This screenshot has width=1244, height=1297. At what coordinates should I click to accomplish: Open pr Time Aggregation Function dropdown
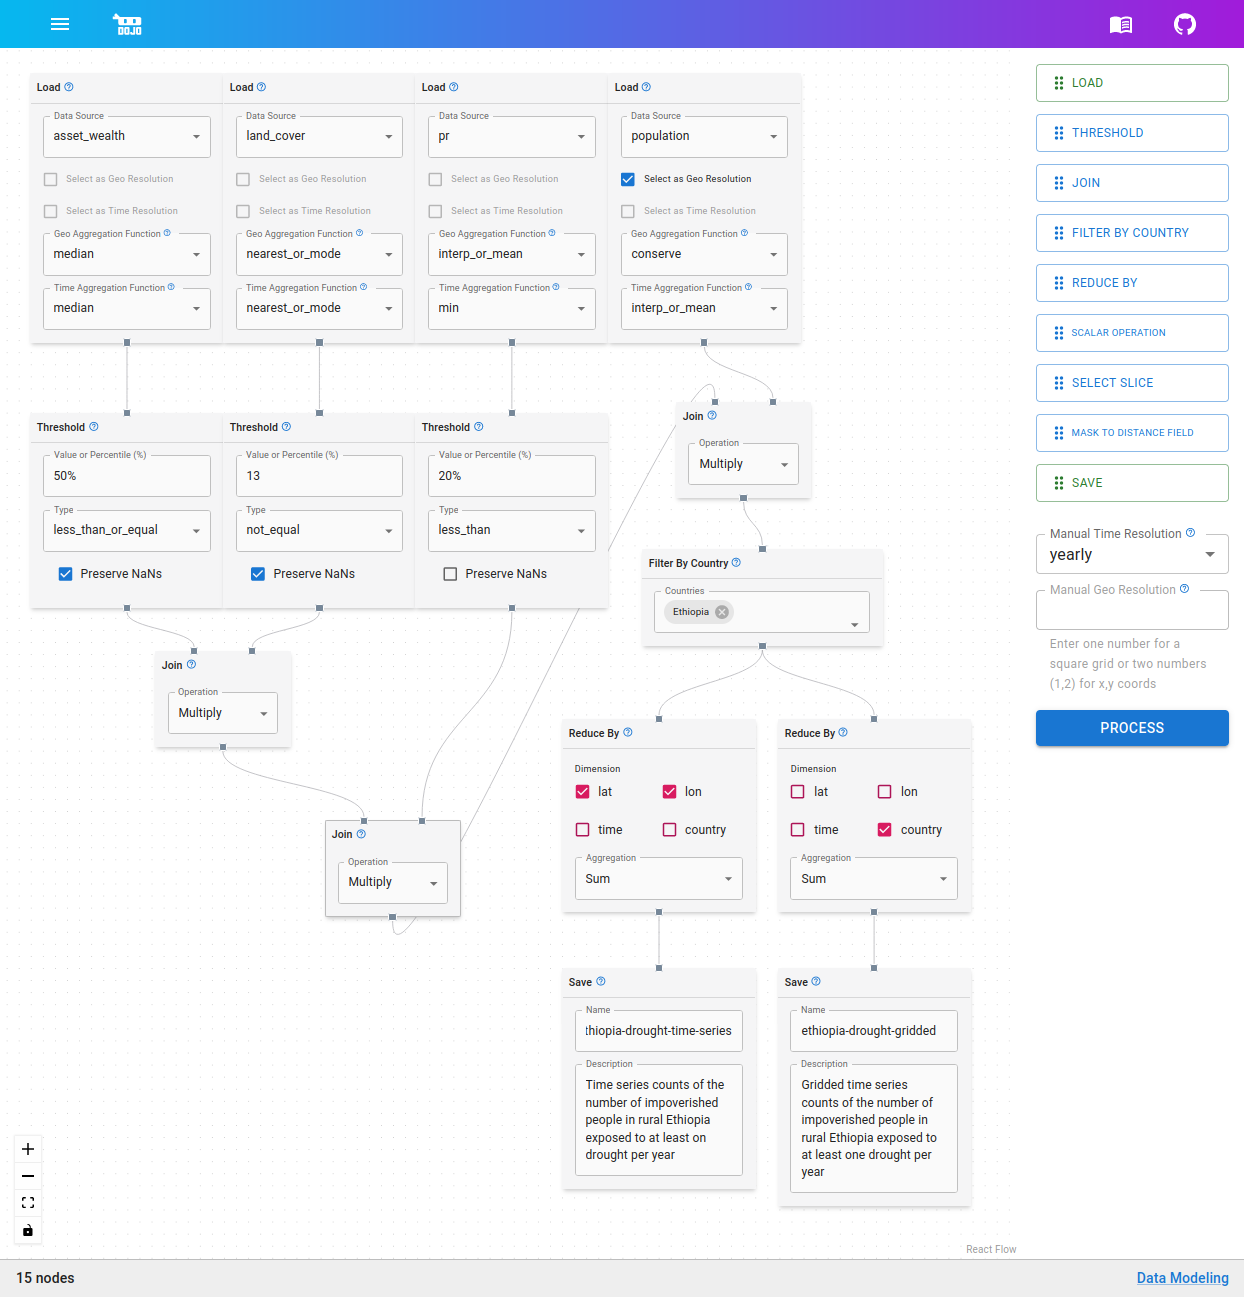512,308
